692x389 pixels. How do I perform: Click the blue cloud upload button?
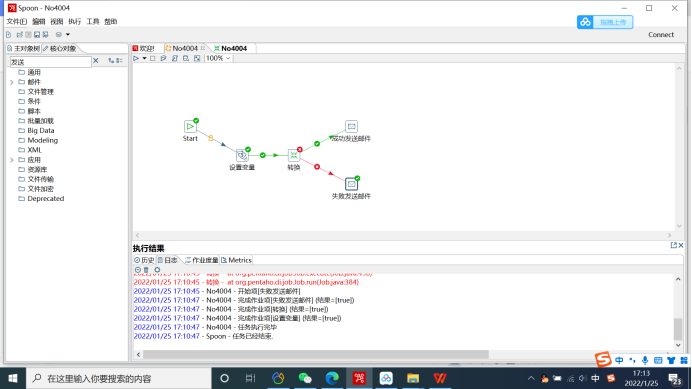tap(605, 22)
